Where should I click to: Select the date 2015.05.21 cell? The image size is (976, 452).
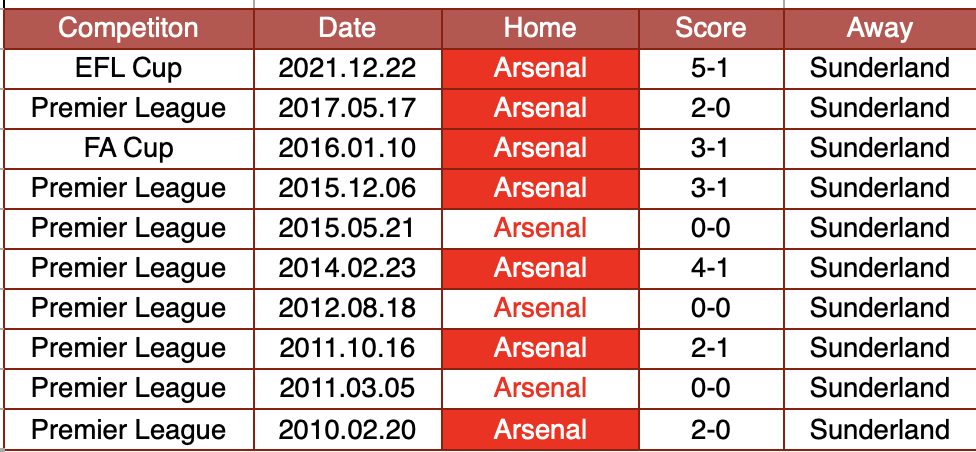pos(347,228)
